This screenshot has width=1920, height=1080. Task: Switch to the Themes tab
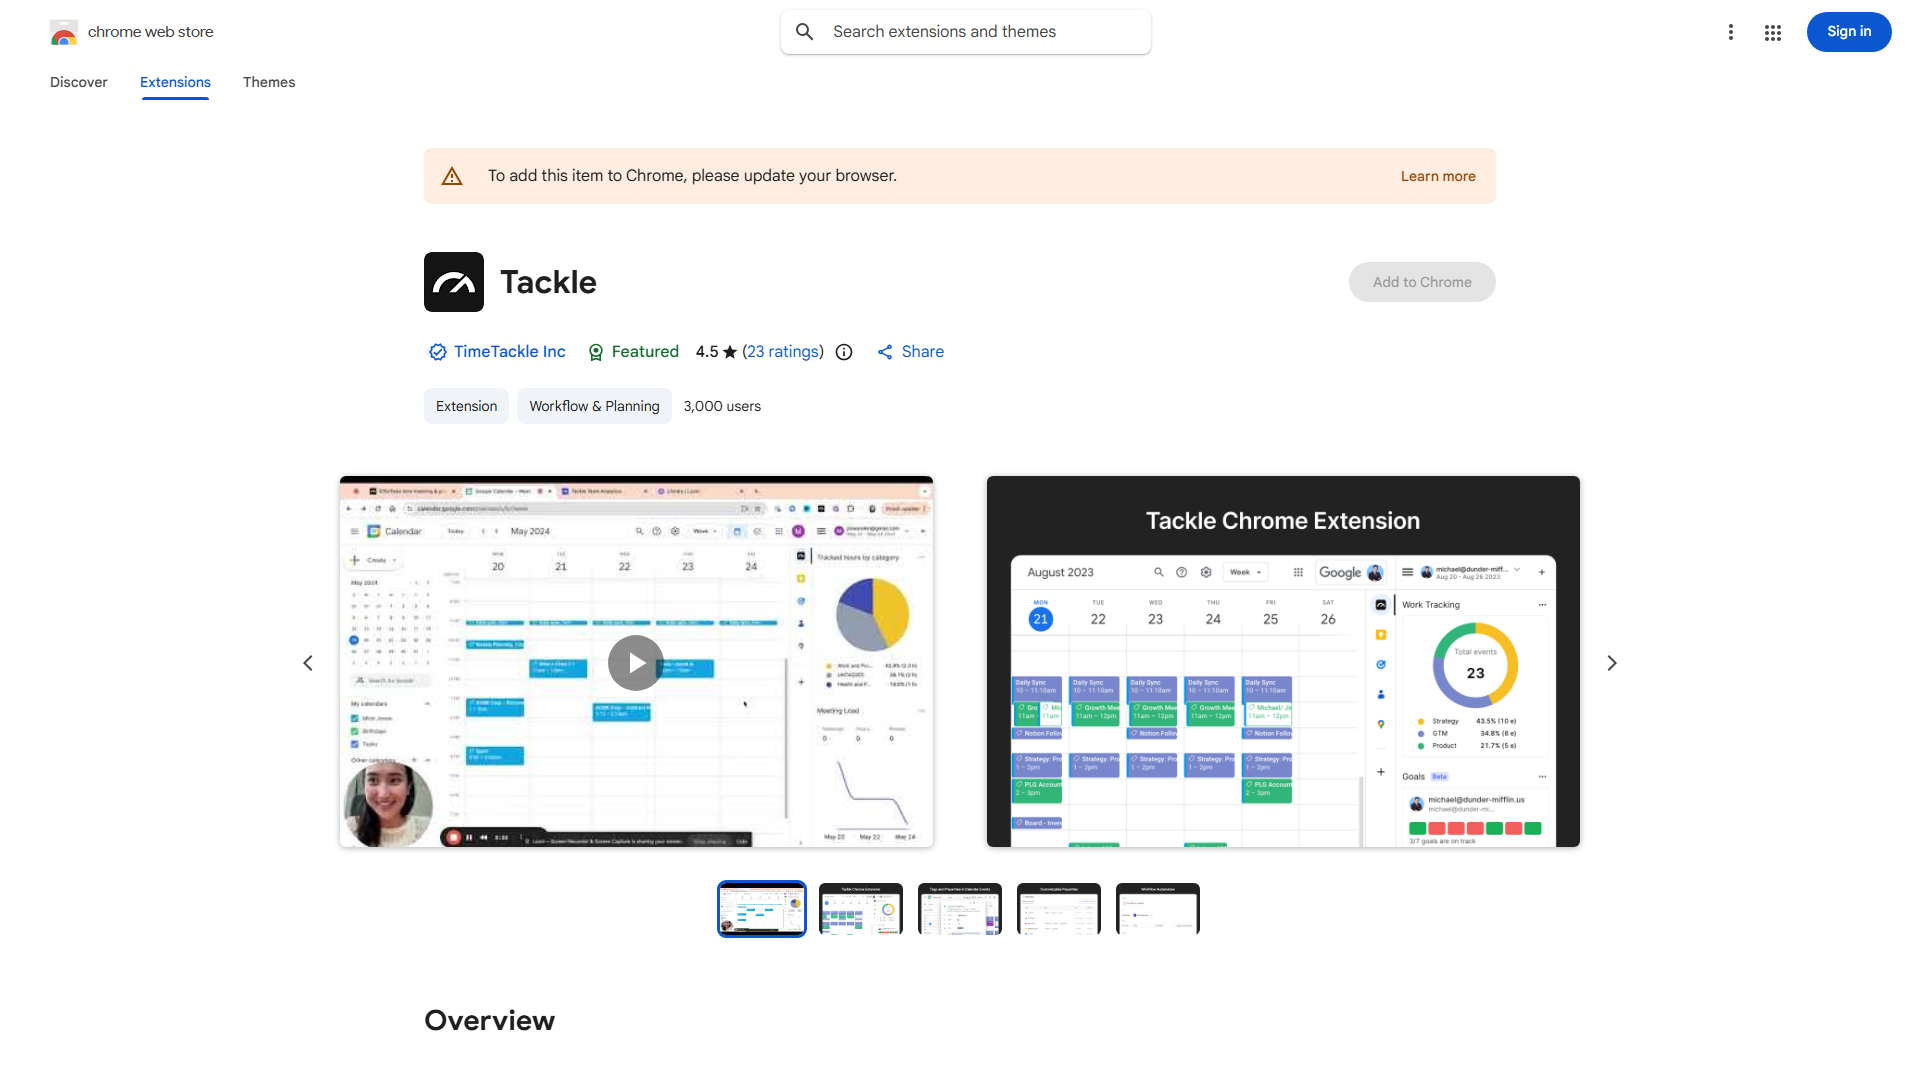tap(269, 82)
